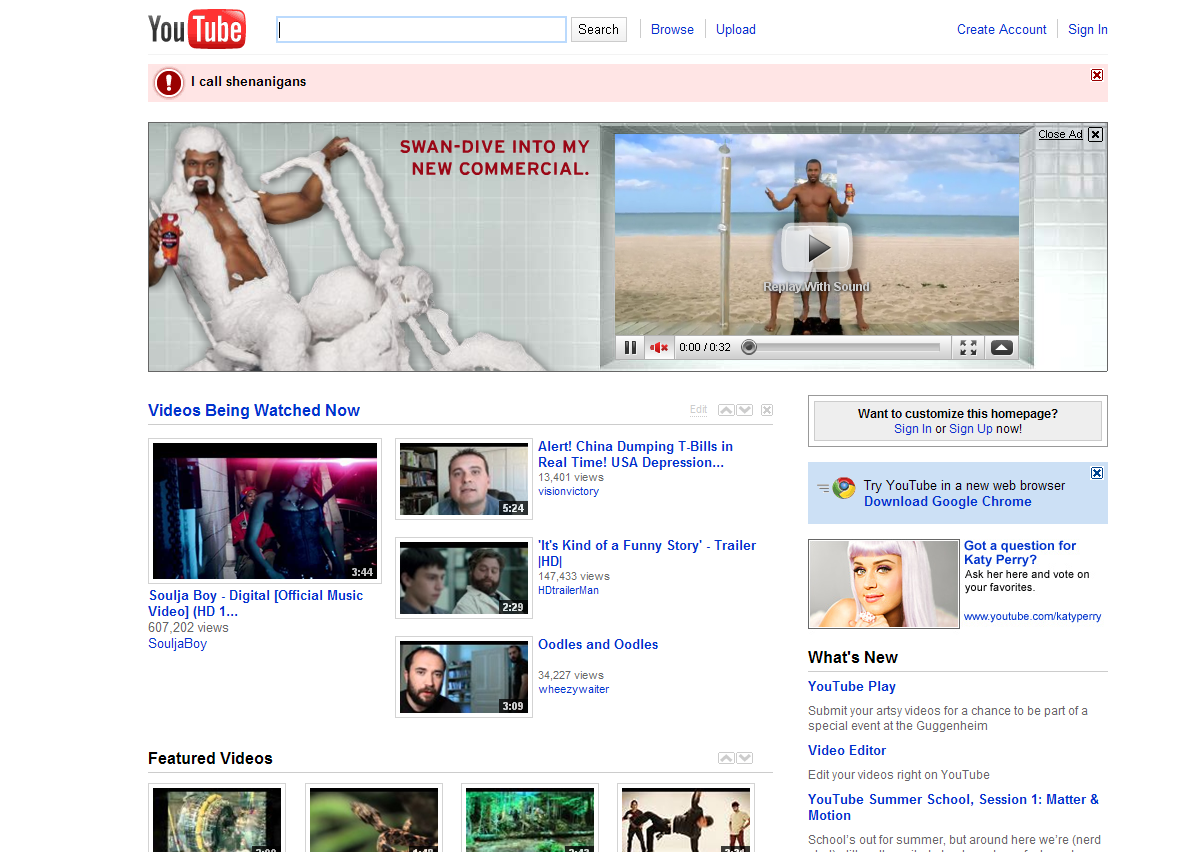Open Soulja Boy - Digital video title

256,603
